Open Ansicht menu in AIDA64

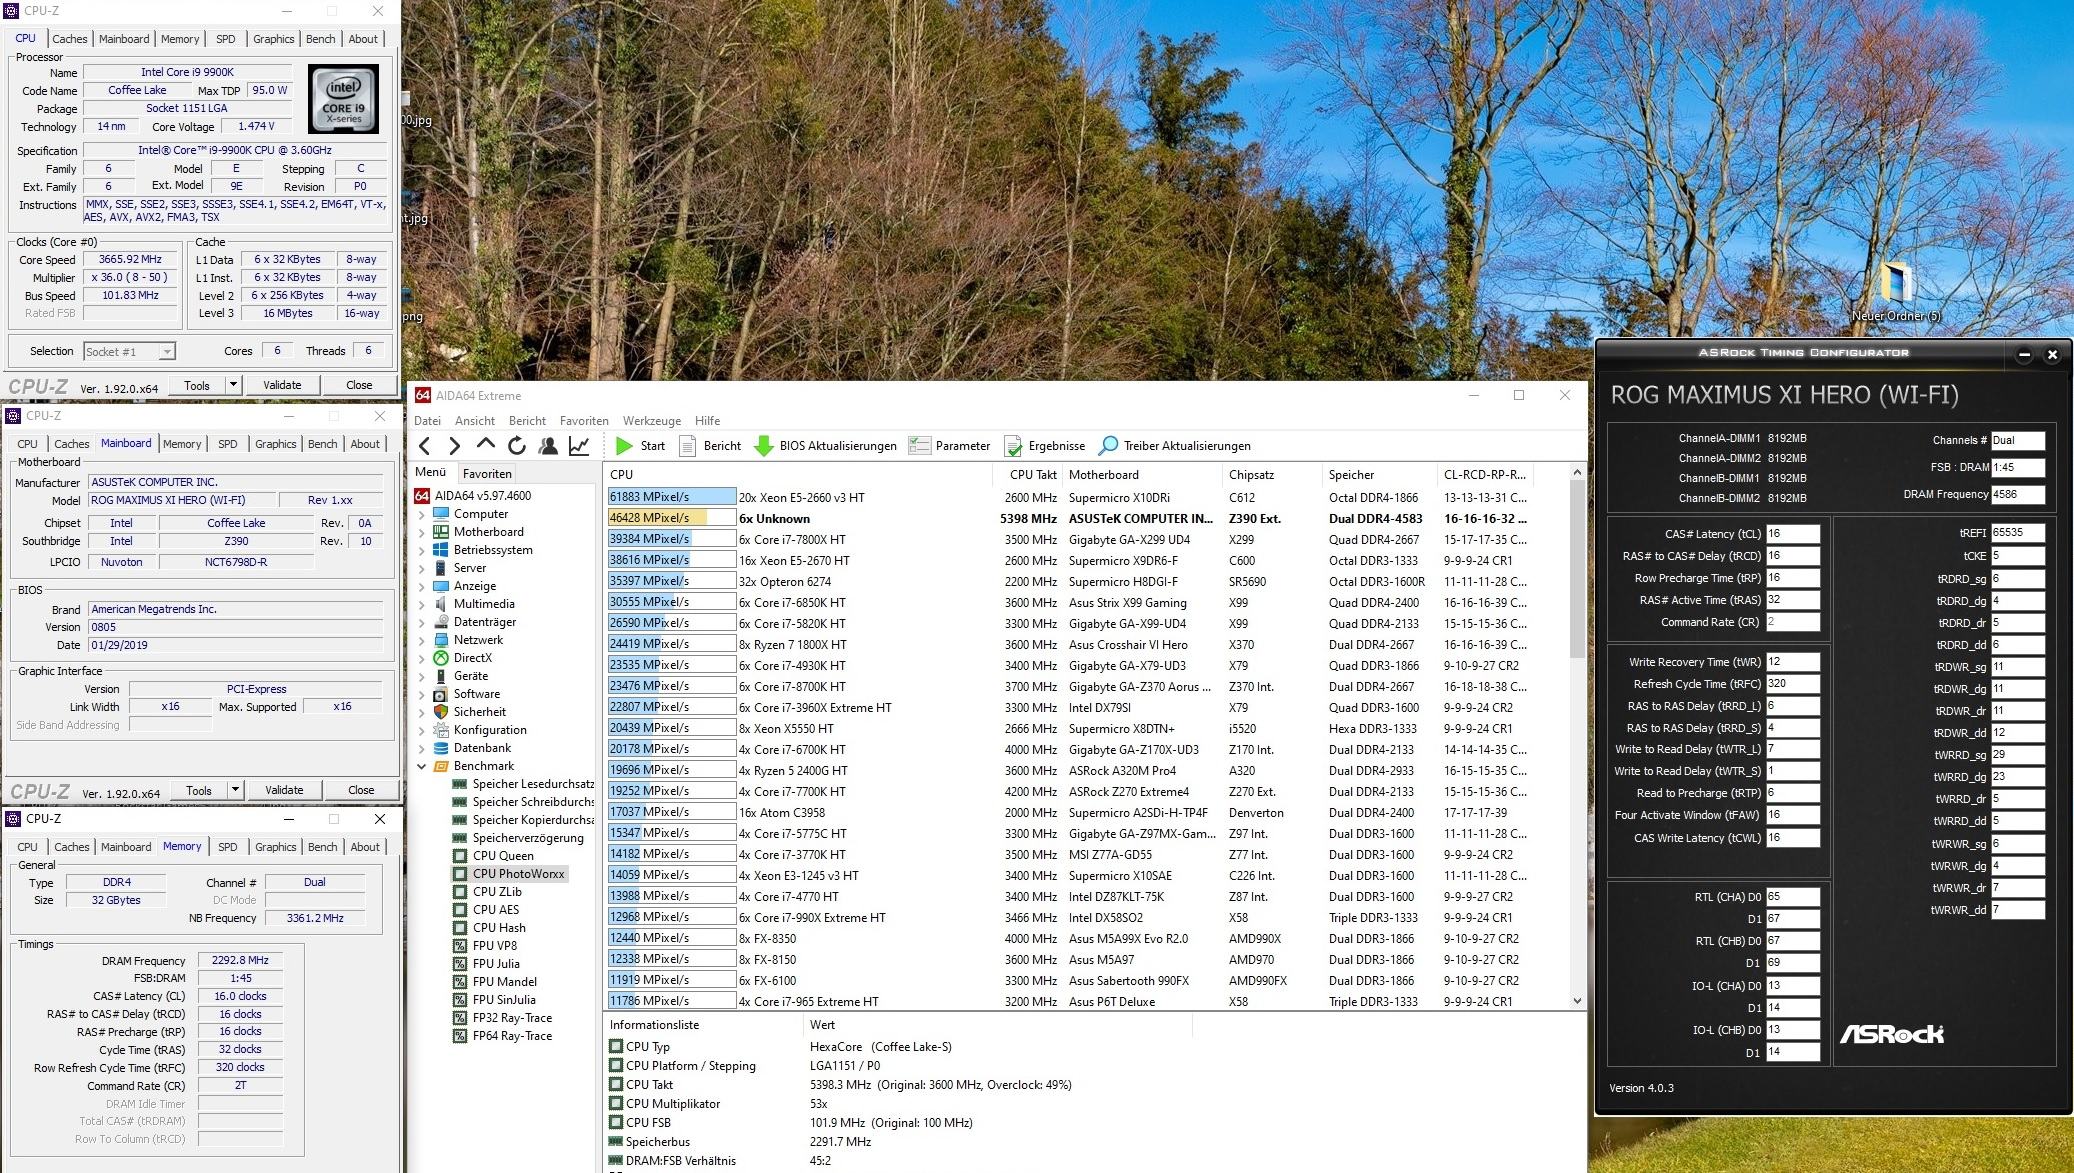475,421
